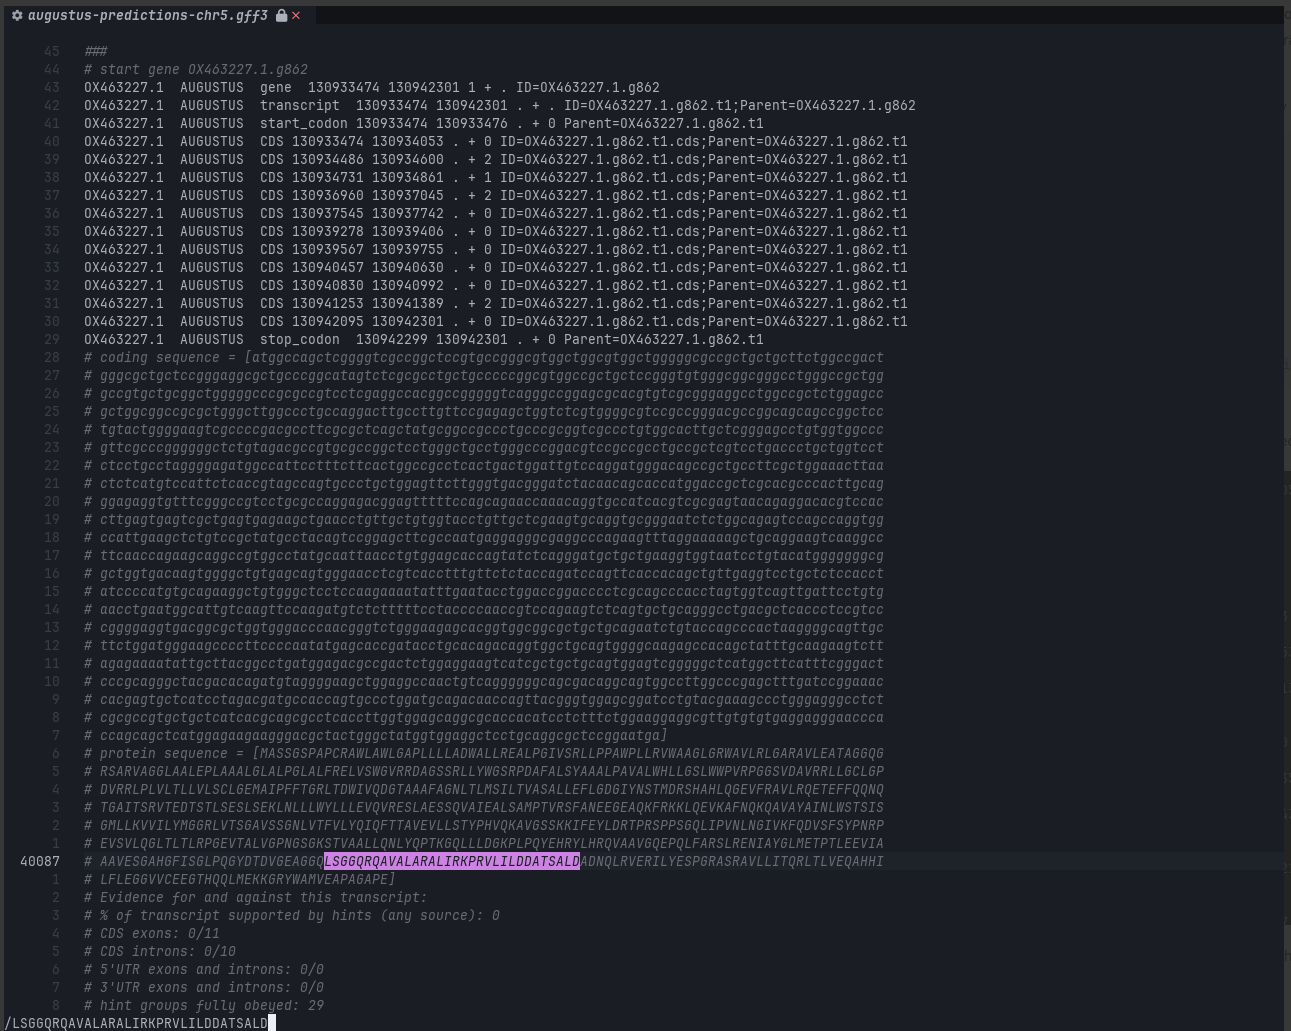The height and width of the screenshot is (1031, 1291).
Task: Click the gene feature line with ID=OX463227.1.g862
Action: (371, 87)
